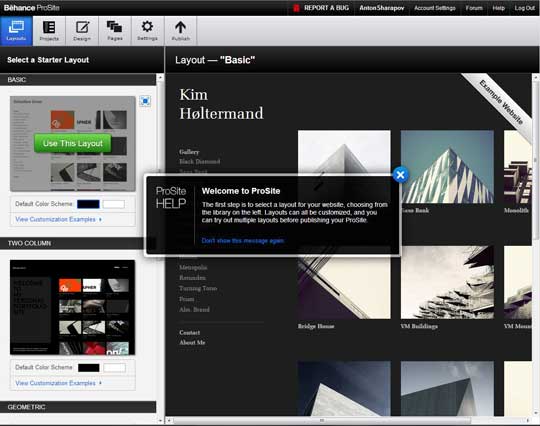Viewport: 540px width, 426px height.
Task: Click About Me in example site menu
Action: tap(192, 342)
